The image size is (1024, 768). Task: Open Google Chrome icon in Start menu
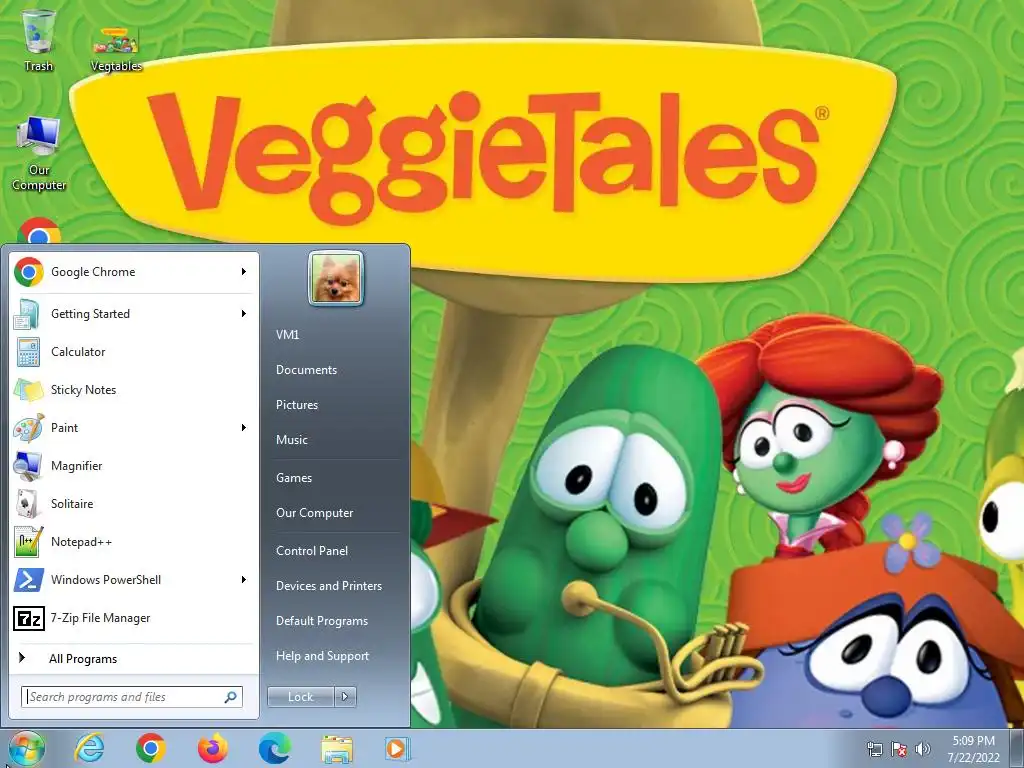click(29, 272)
